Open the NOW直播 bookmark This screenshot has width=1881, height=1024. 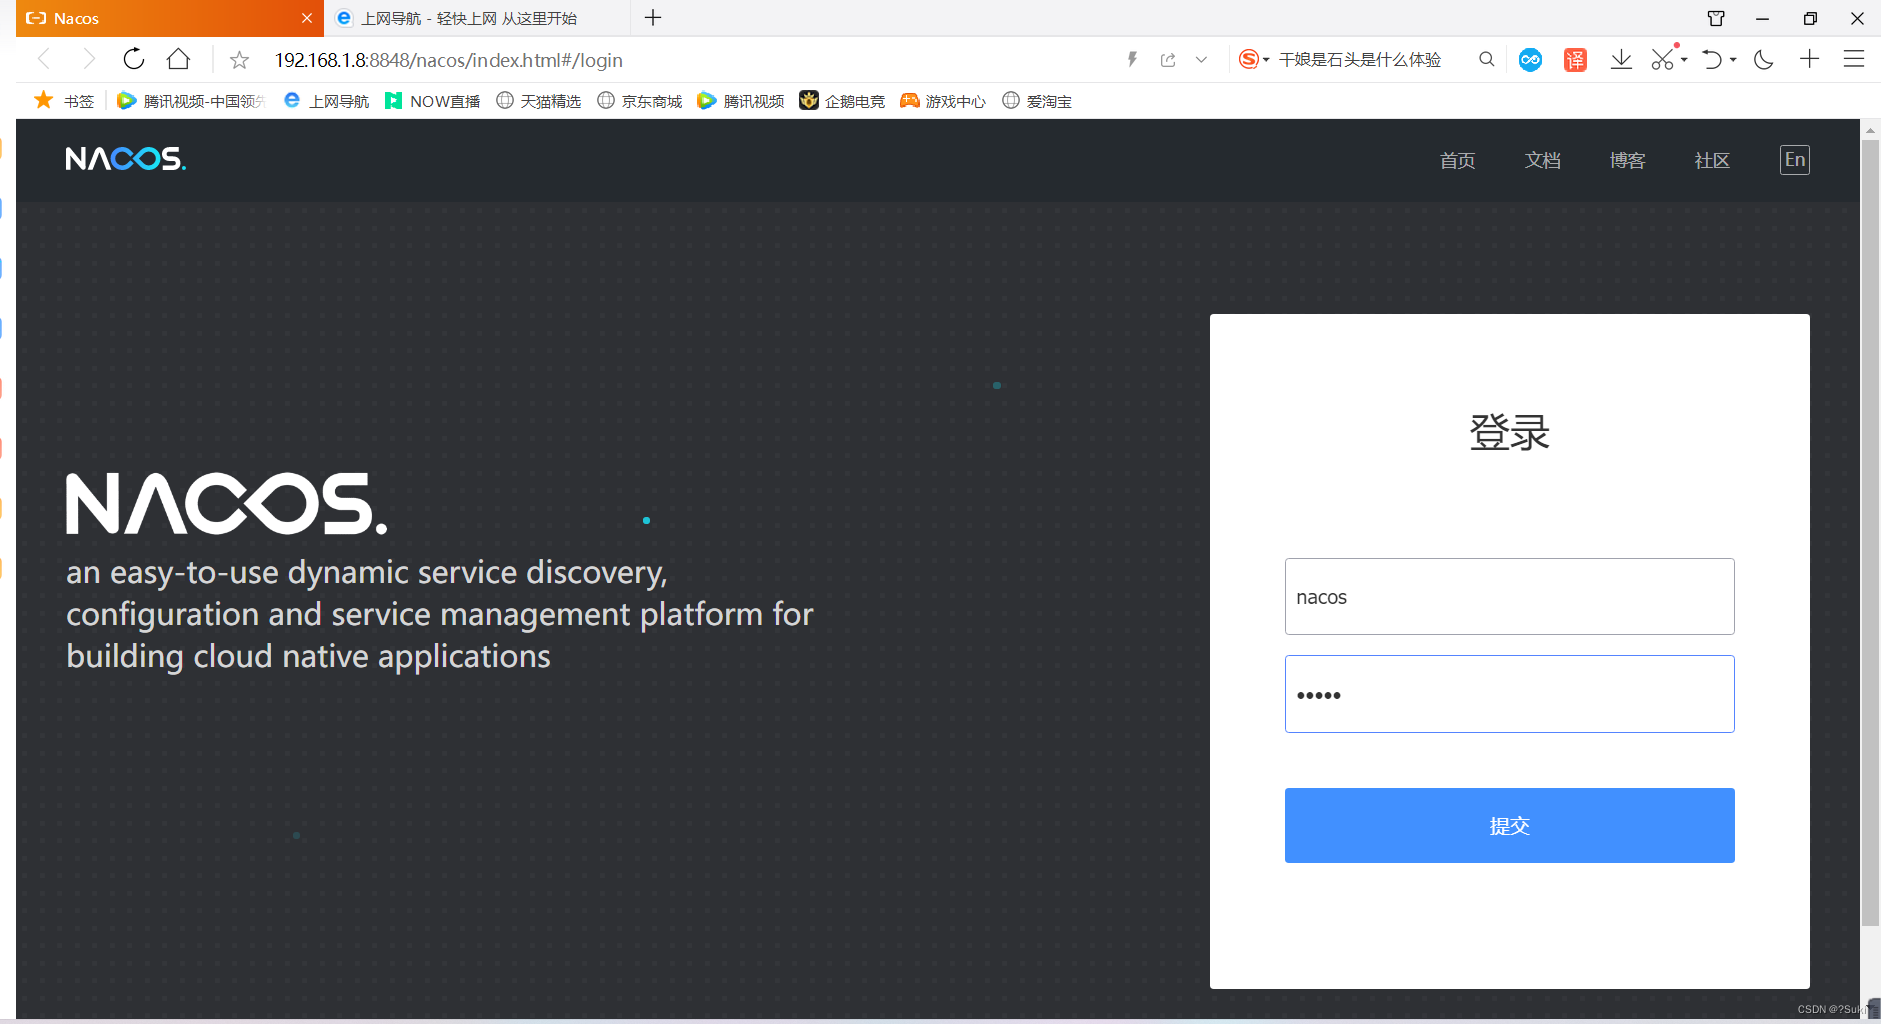[433, 101]
